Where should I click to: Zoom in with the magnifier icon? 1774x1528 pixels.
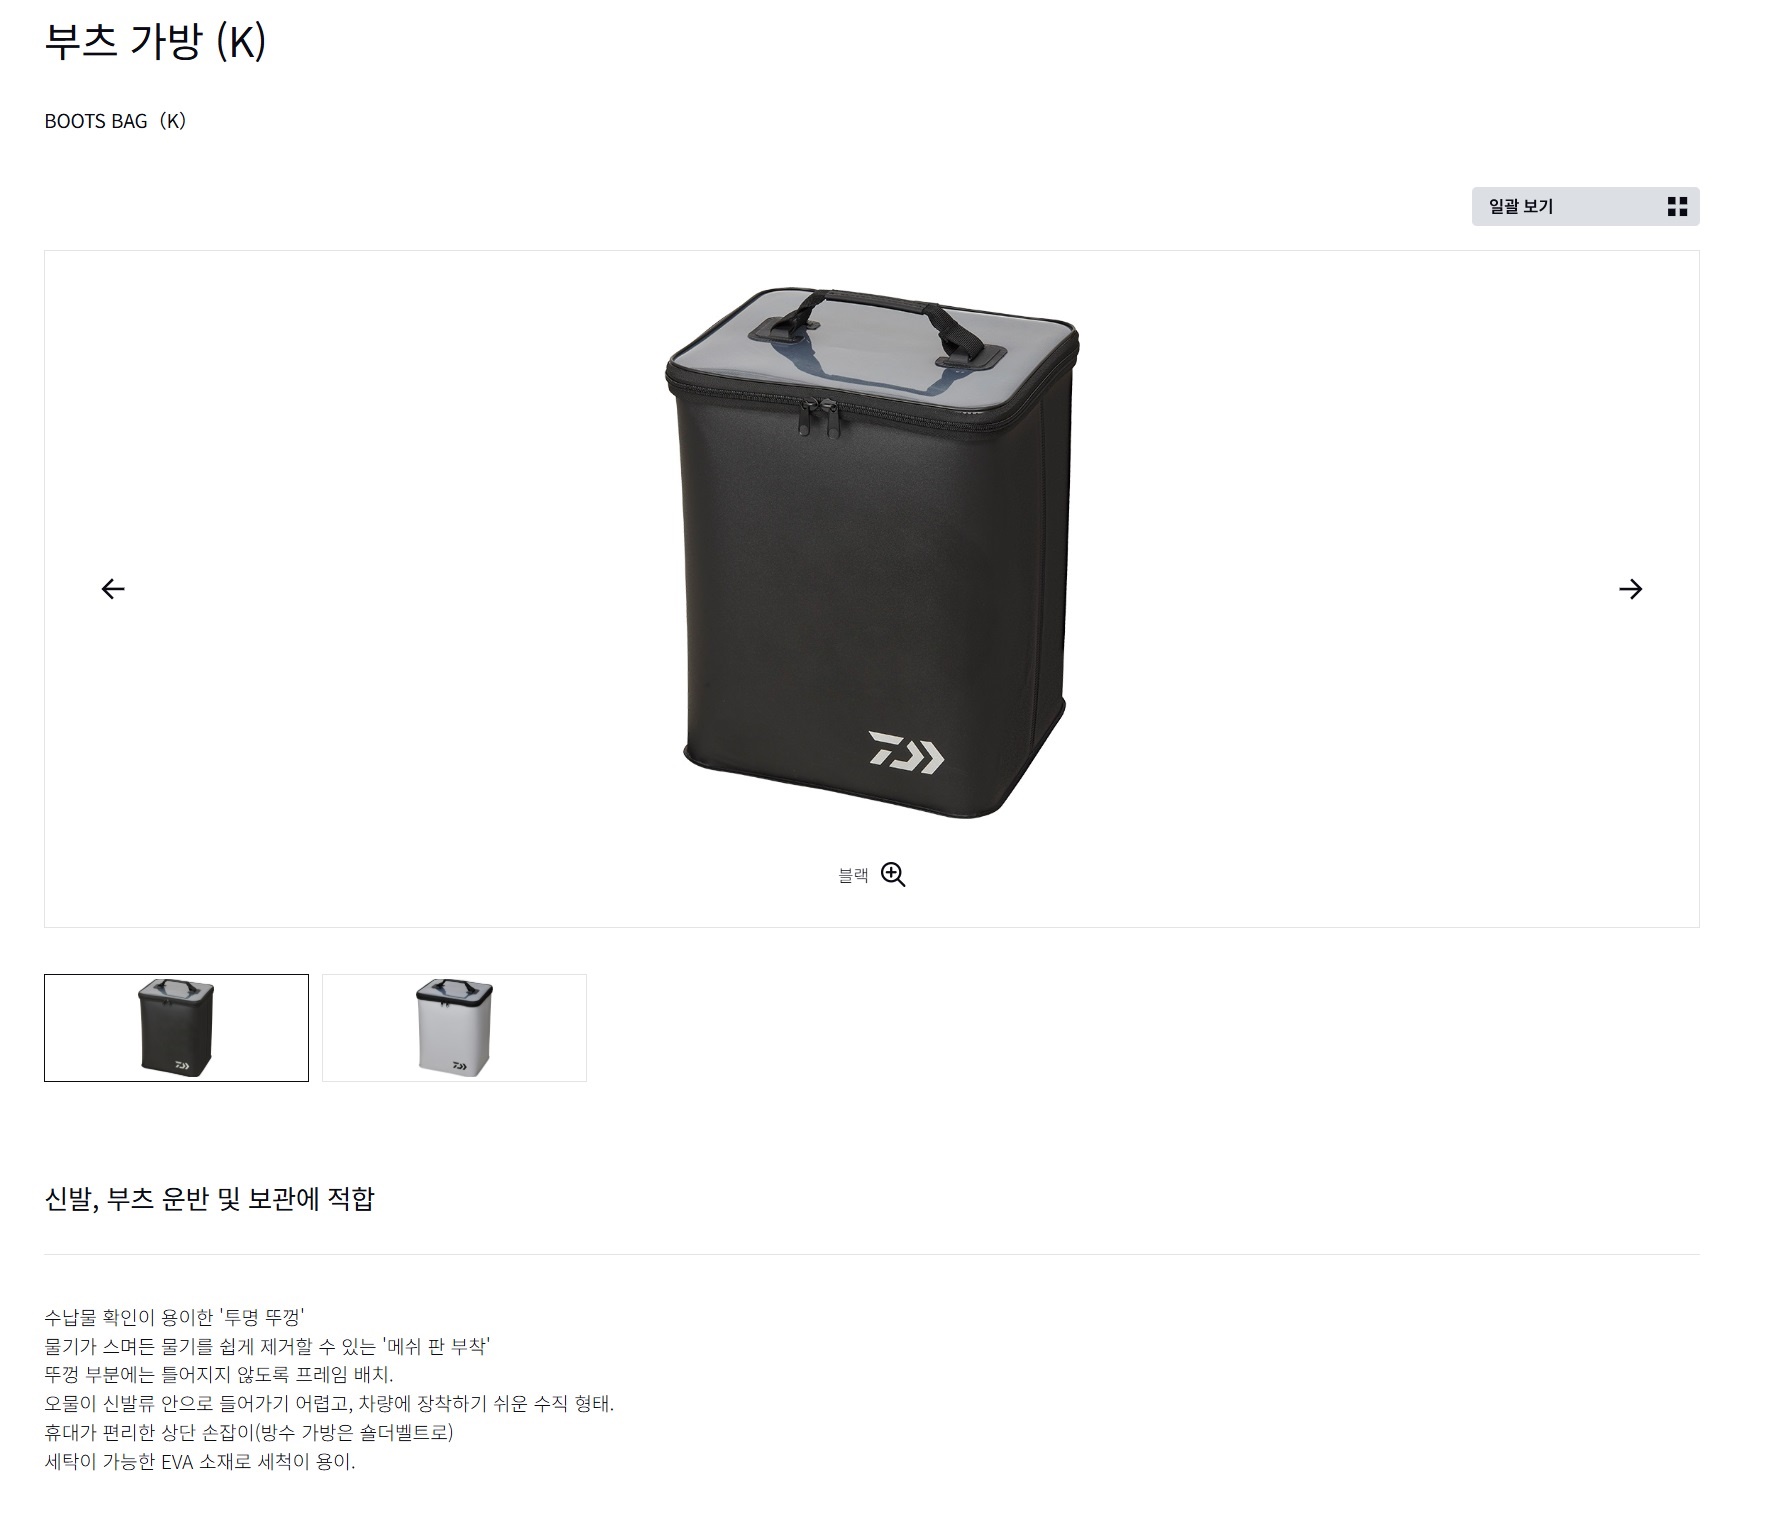[893, 875]
